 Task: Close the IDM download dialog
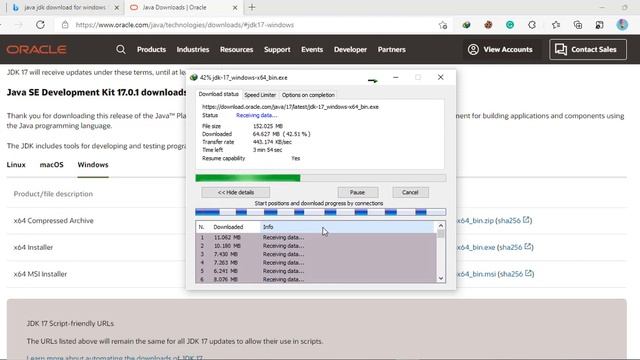pyautogui.click(x=440, y=77)
